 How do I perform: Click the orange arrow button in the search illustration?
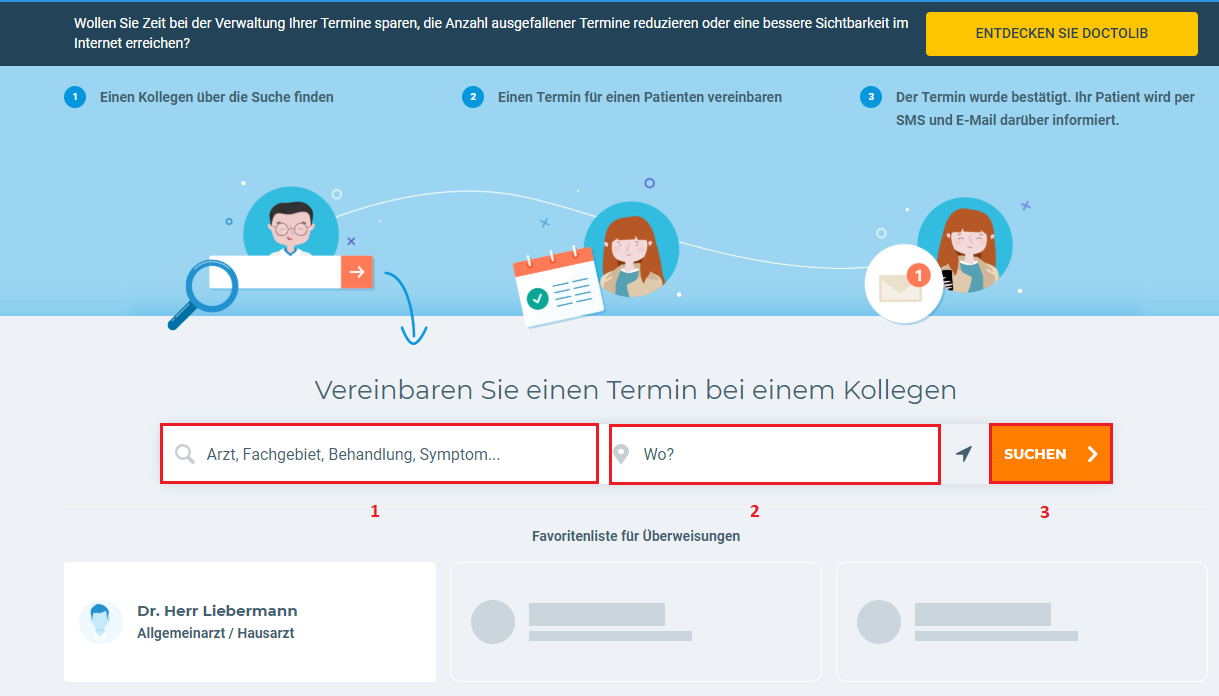click(x=357, y=271)
